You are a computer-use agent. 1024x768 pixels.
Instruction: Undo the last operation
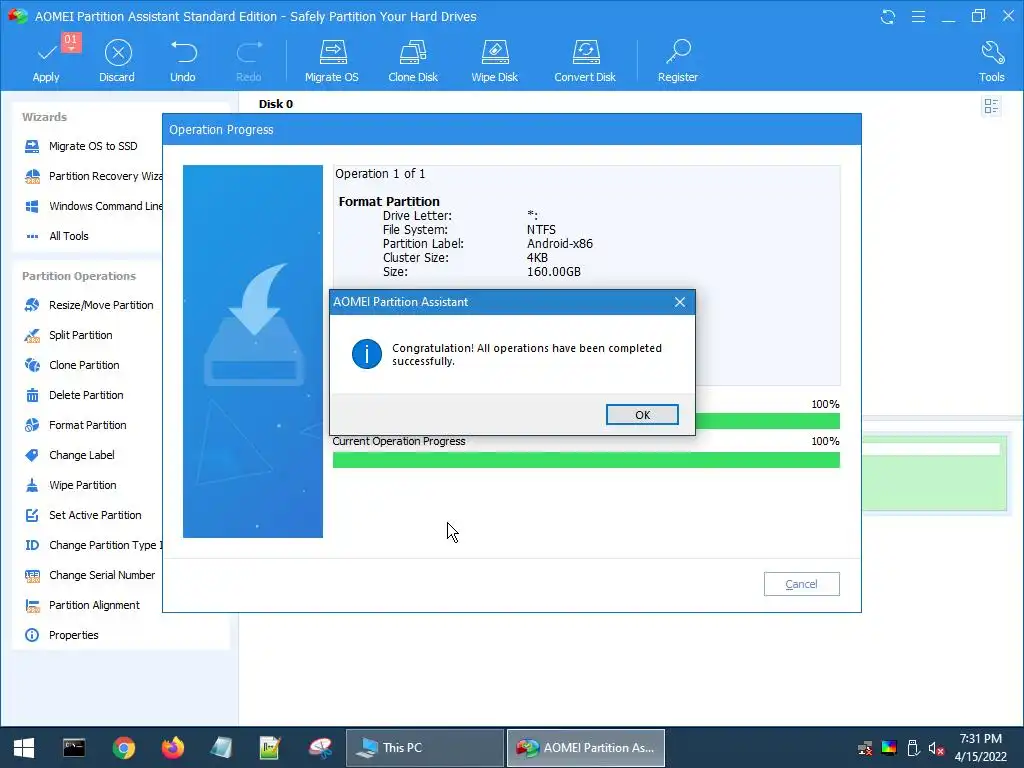183,61
